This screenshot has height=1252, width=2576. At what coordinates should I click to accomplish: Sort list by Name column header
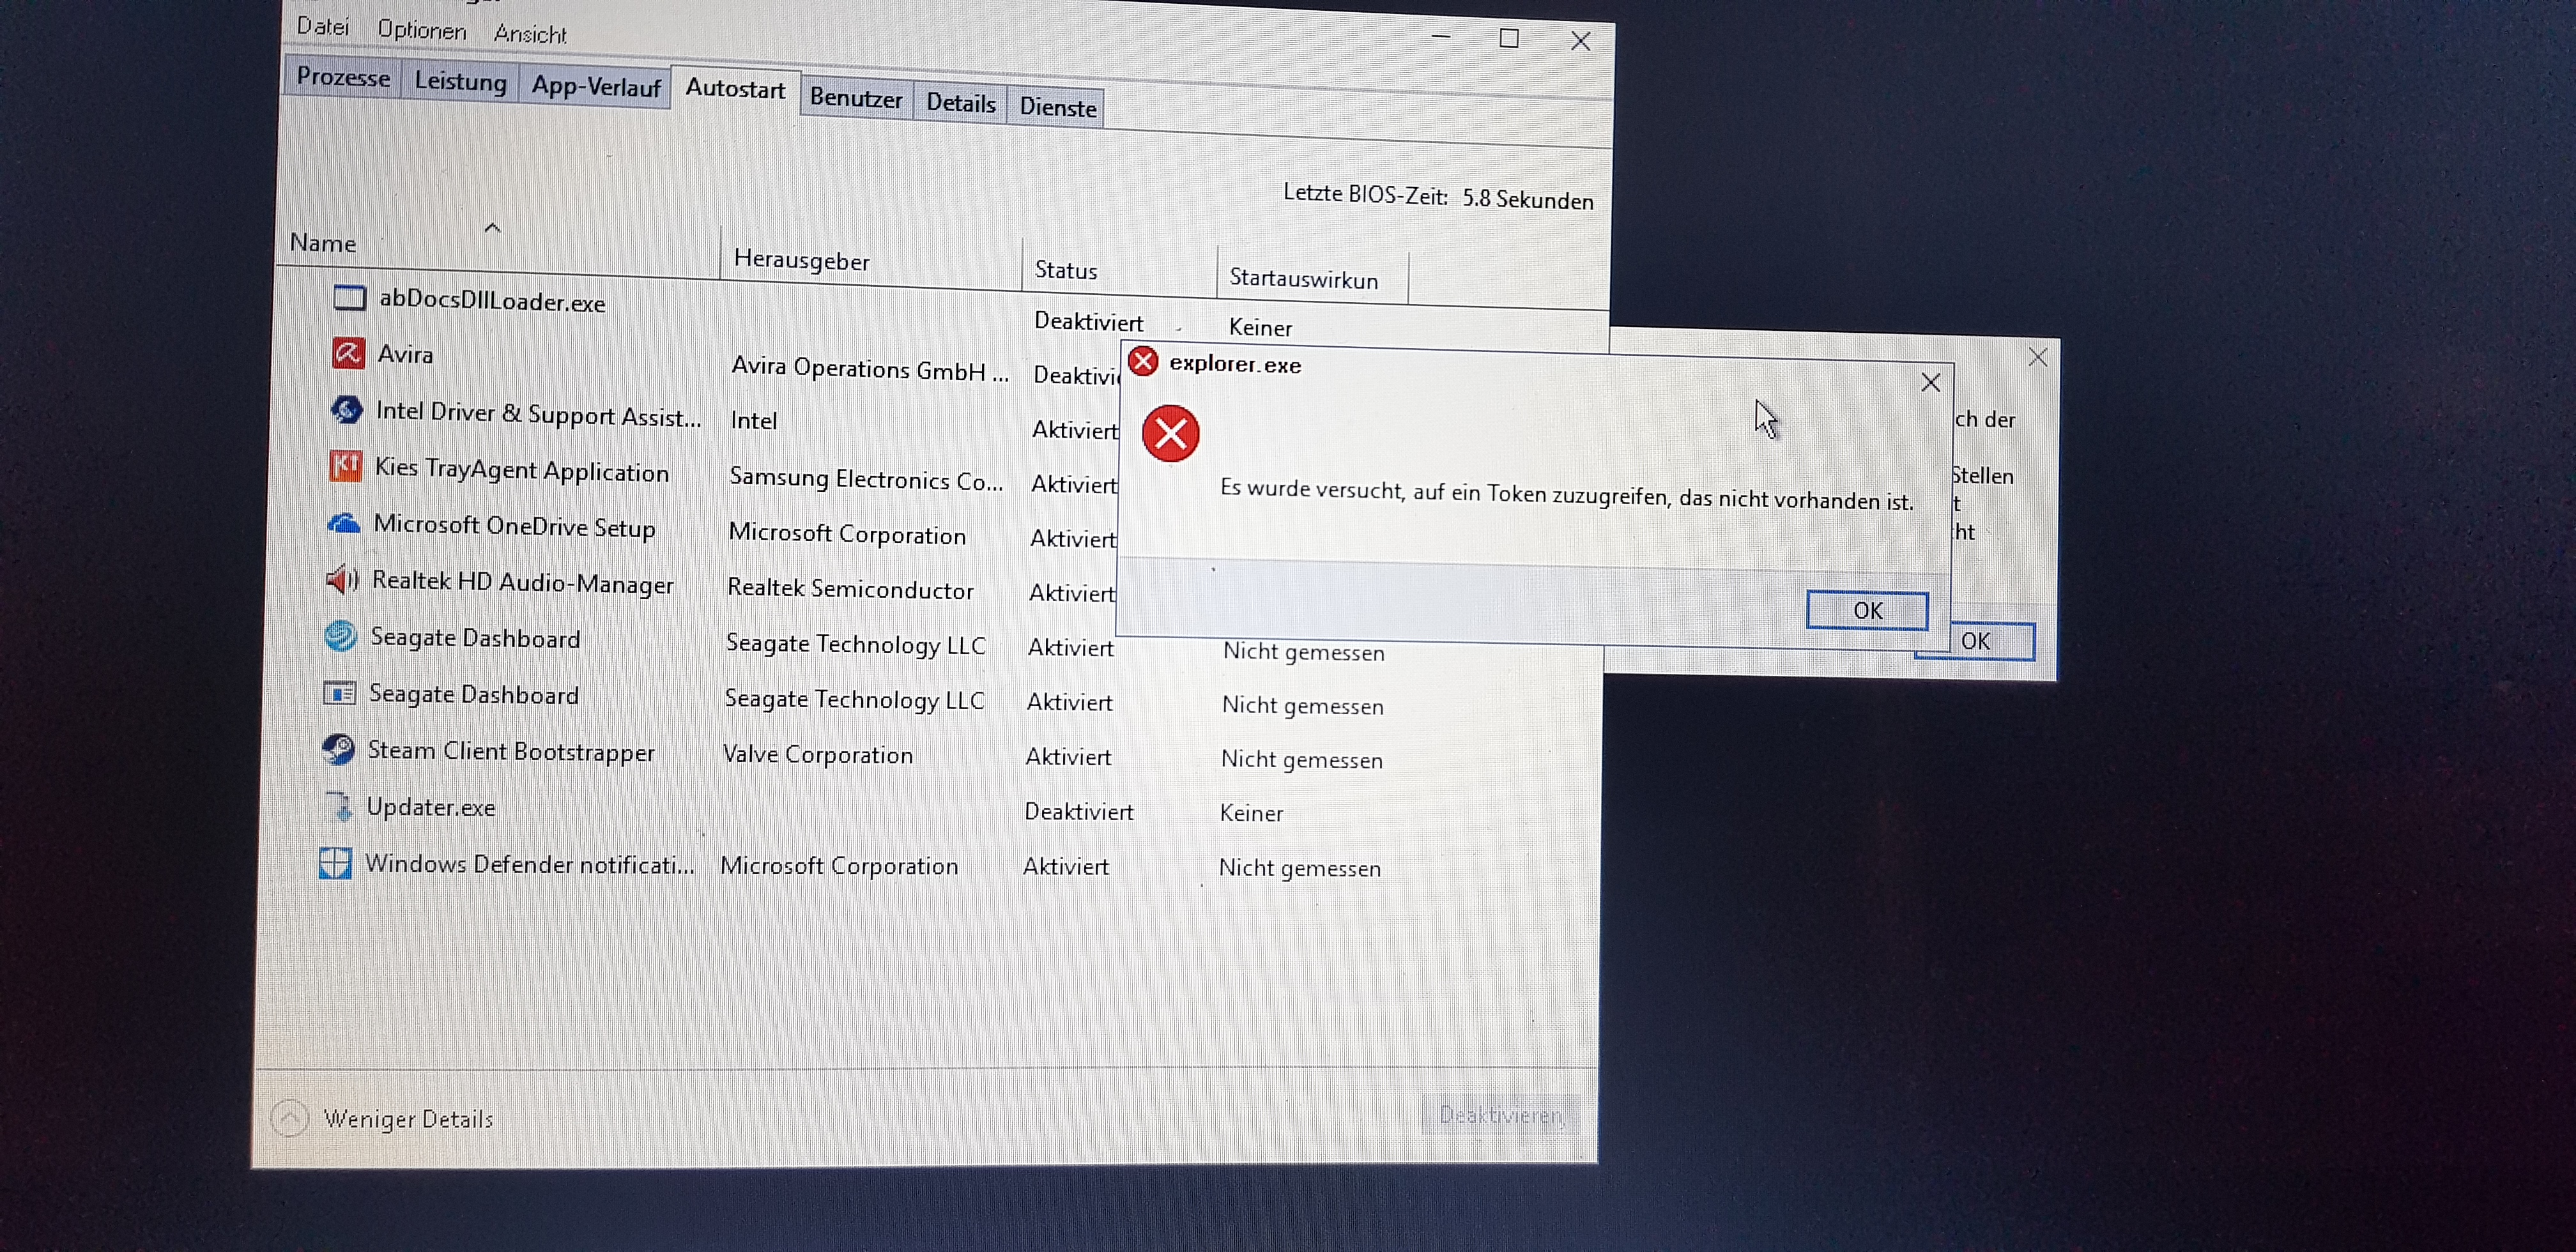click(x=323, y=243)
